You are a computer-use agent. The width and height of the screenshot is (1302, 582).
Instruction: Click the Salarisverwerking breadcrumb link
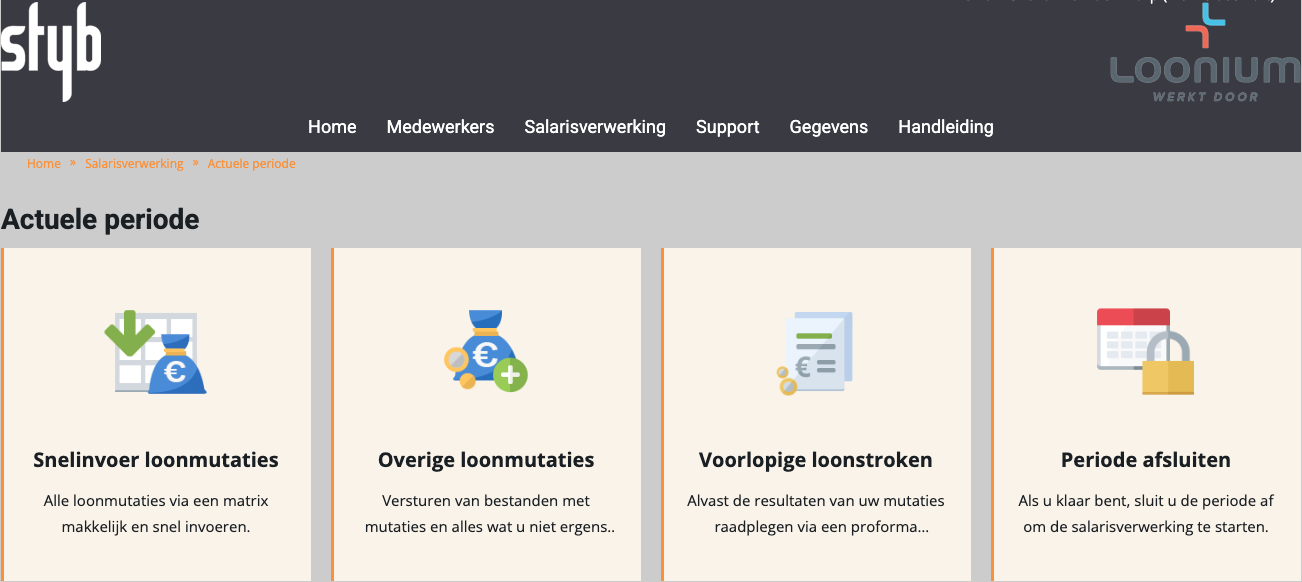pyautogui.click(x=134, y=164)
